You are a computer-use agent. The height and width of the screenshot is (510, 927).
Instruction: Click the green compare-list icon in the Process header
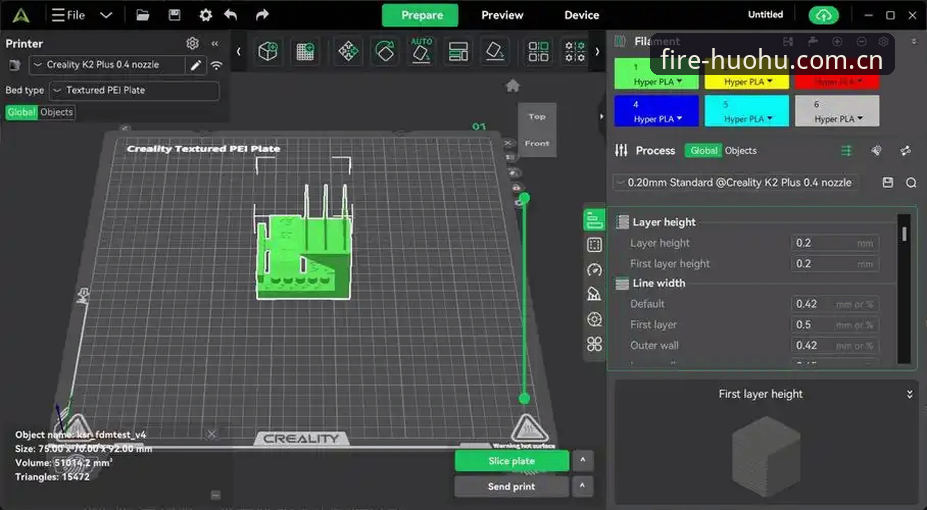coord(847,151)
